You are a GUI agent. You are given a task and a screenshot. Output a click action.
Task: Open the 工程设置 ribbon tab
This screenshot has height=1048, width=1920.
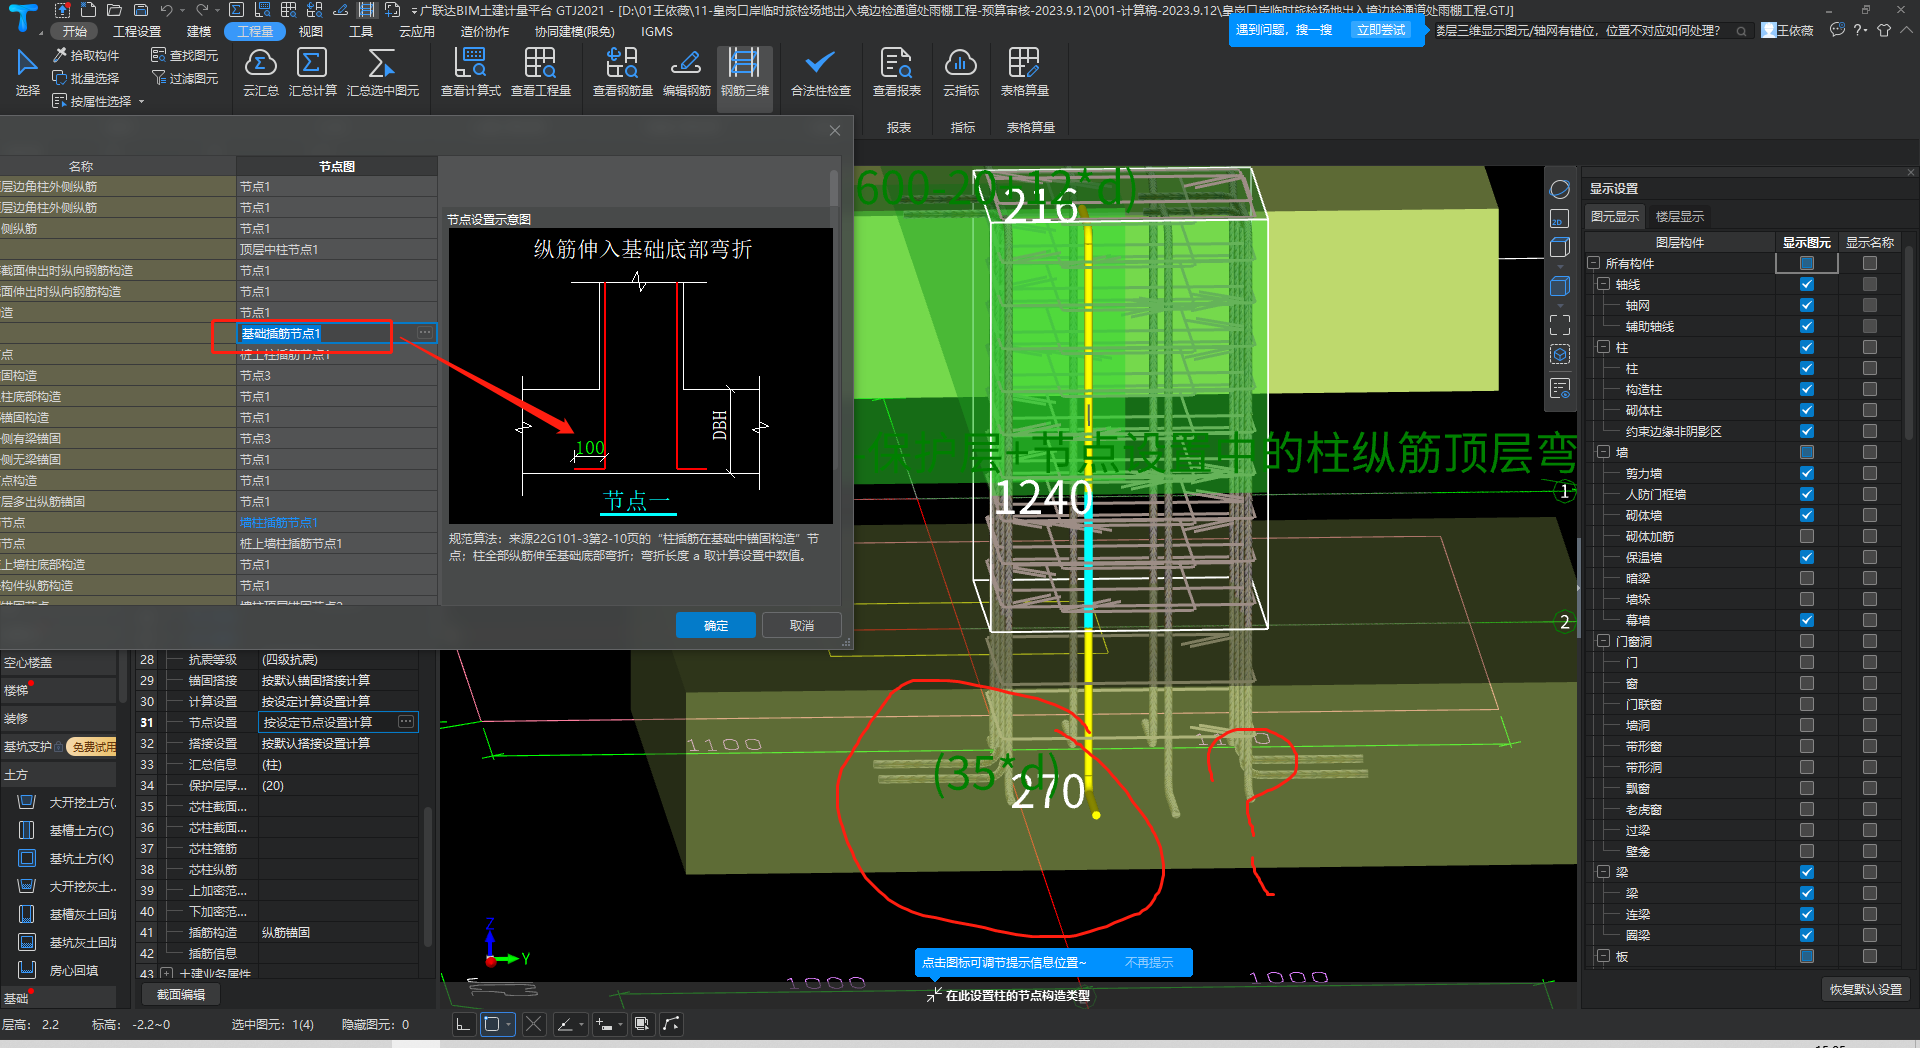tap(137, 31)
